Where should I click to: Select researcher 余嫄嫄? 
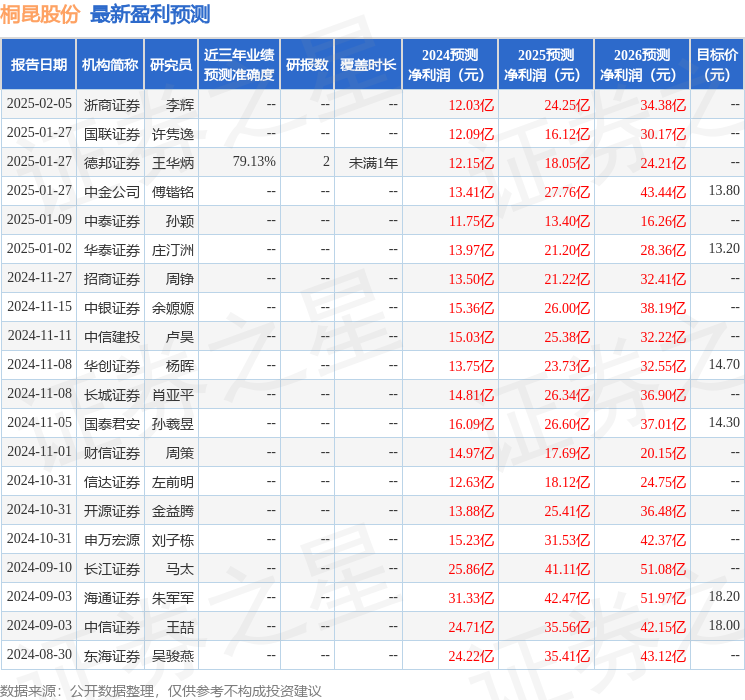click(x=173, y=307)
